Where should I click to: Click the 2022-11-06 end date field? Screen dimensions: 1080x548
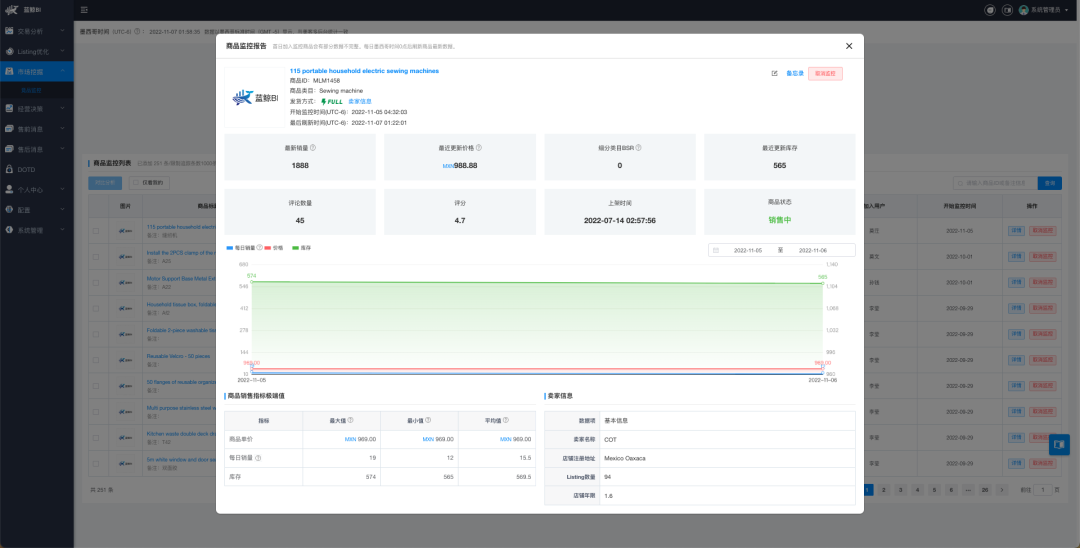coord(813,251)
